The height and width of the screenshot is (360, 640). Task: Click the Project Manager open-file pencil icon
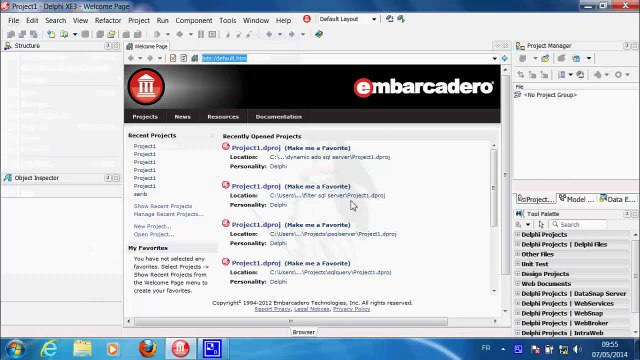(x=545, y=58)
